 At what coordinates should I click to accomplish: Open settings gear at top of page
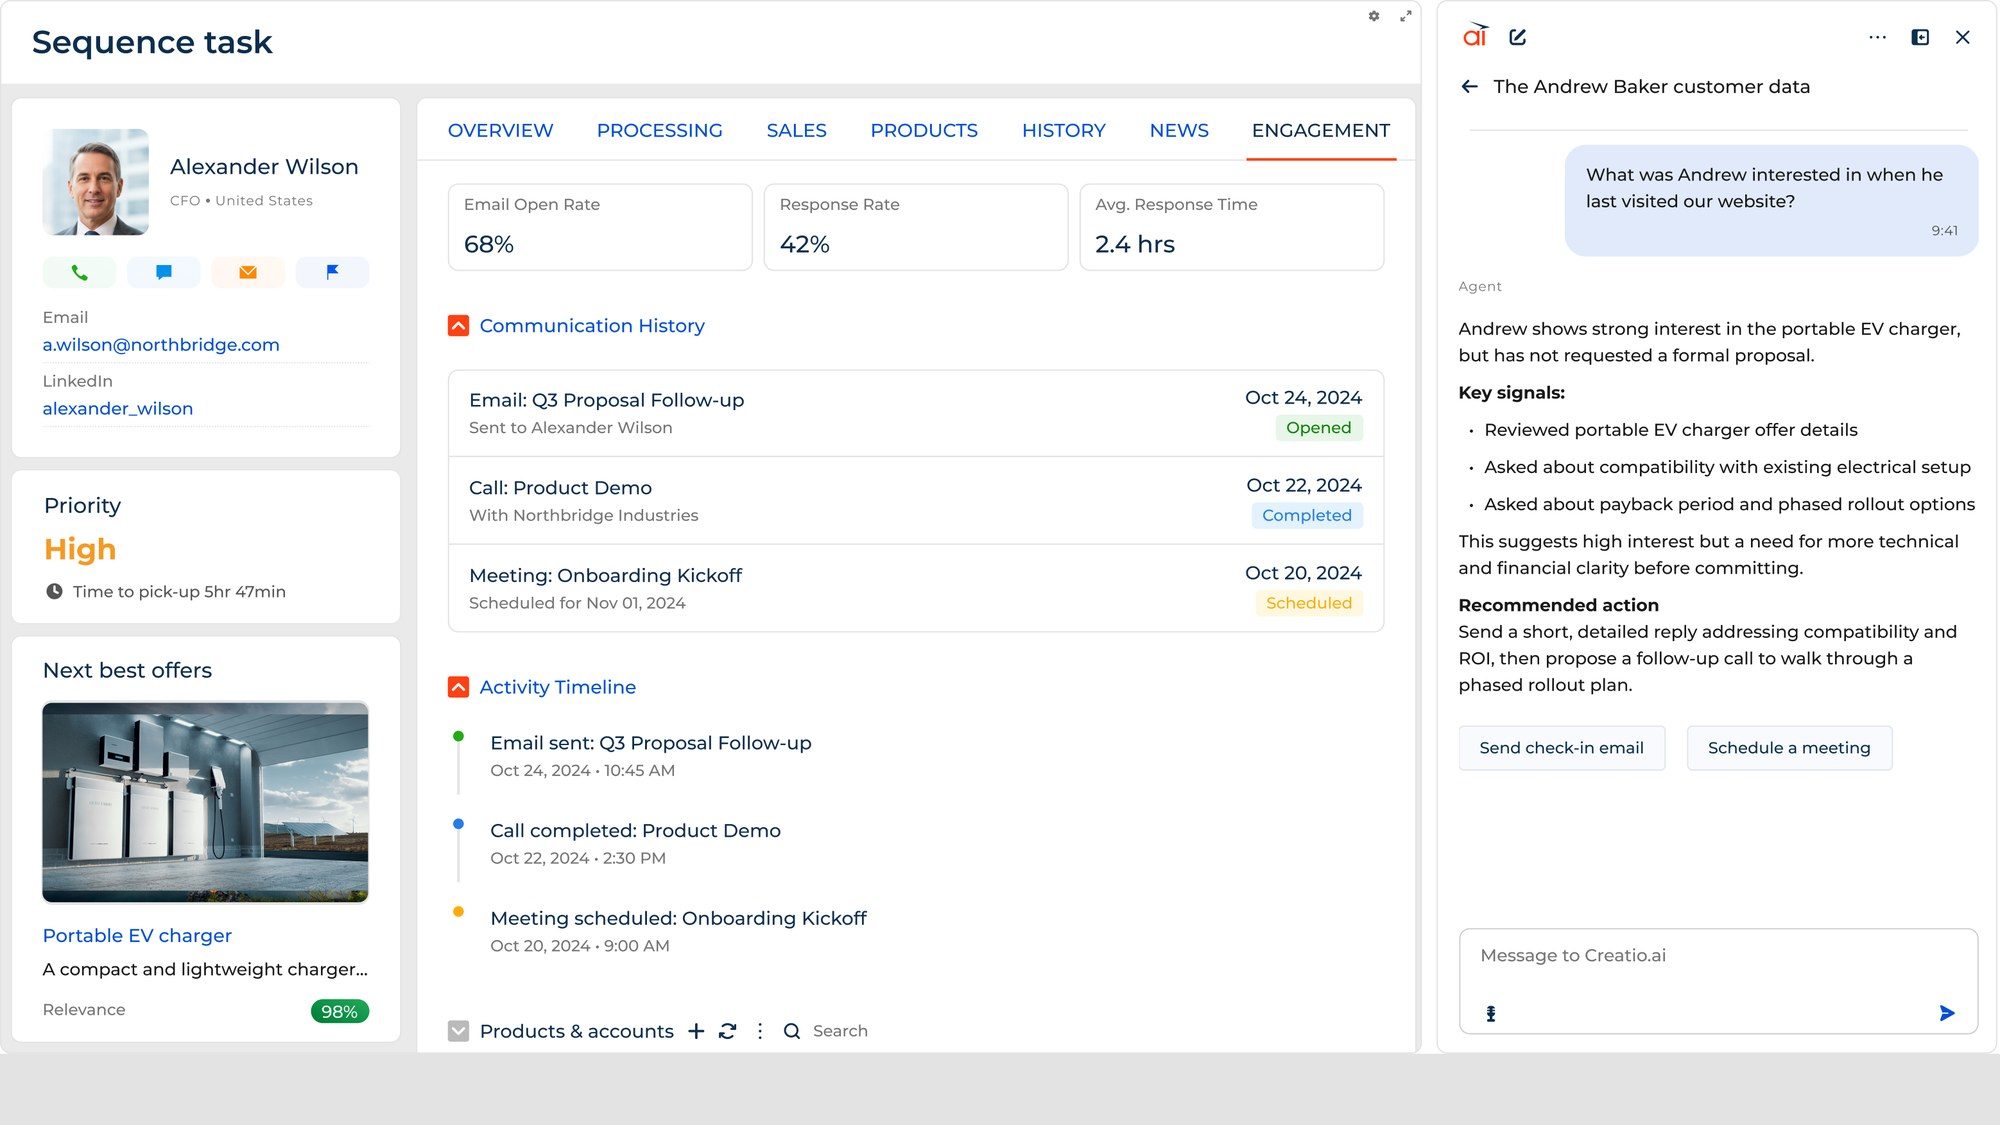1374,16
